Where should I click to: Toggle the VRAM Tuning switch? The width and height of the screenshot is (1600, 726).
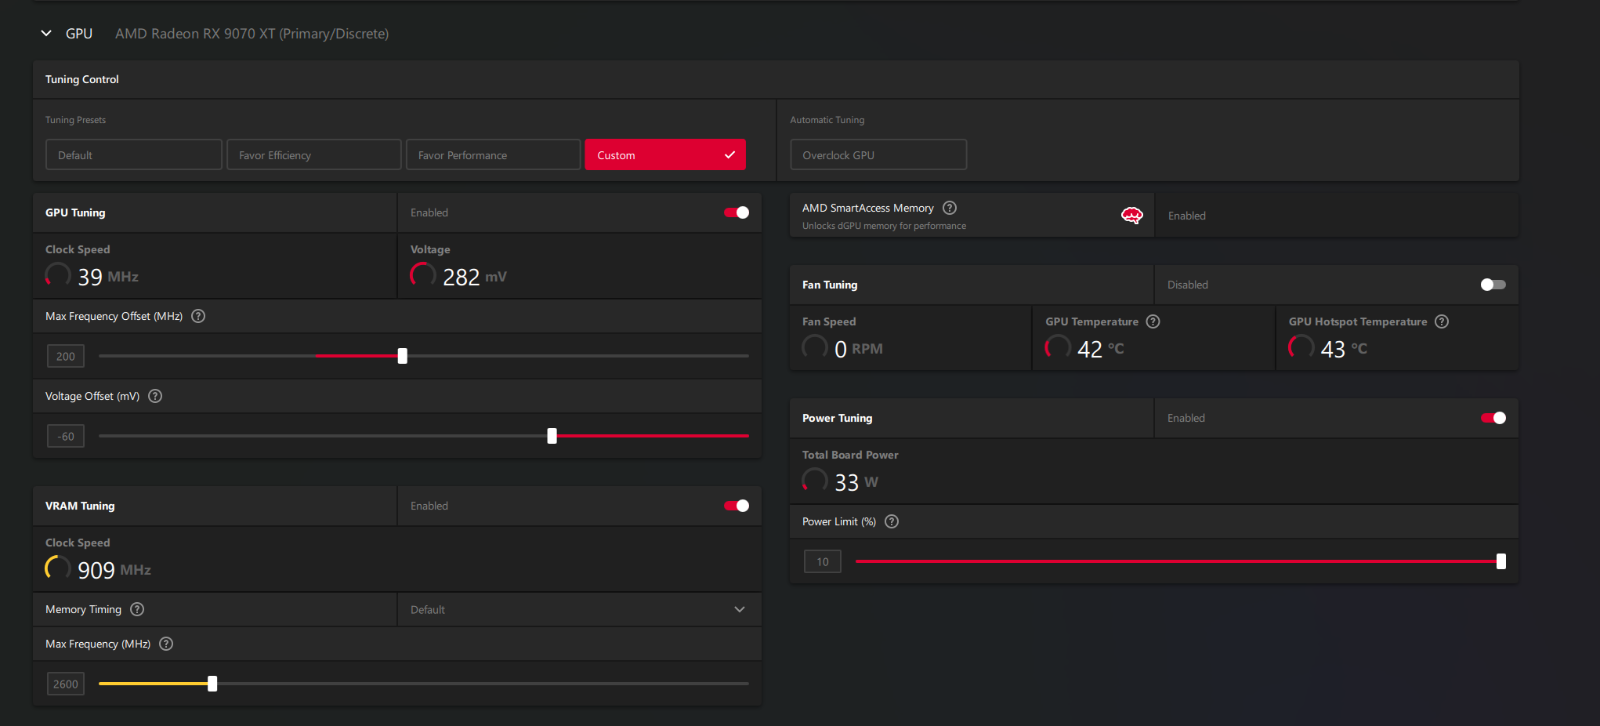(x=737, y=506)
